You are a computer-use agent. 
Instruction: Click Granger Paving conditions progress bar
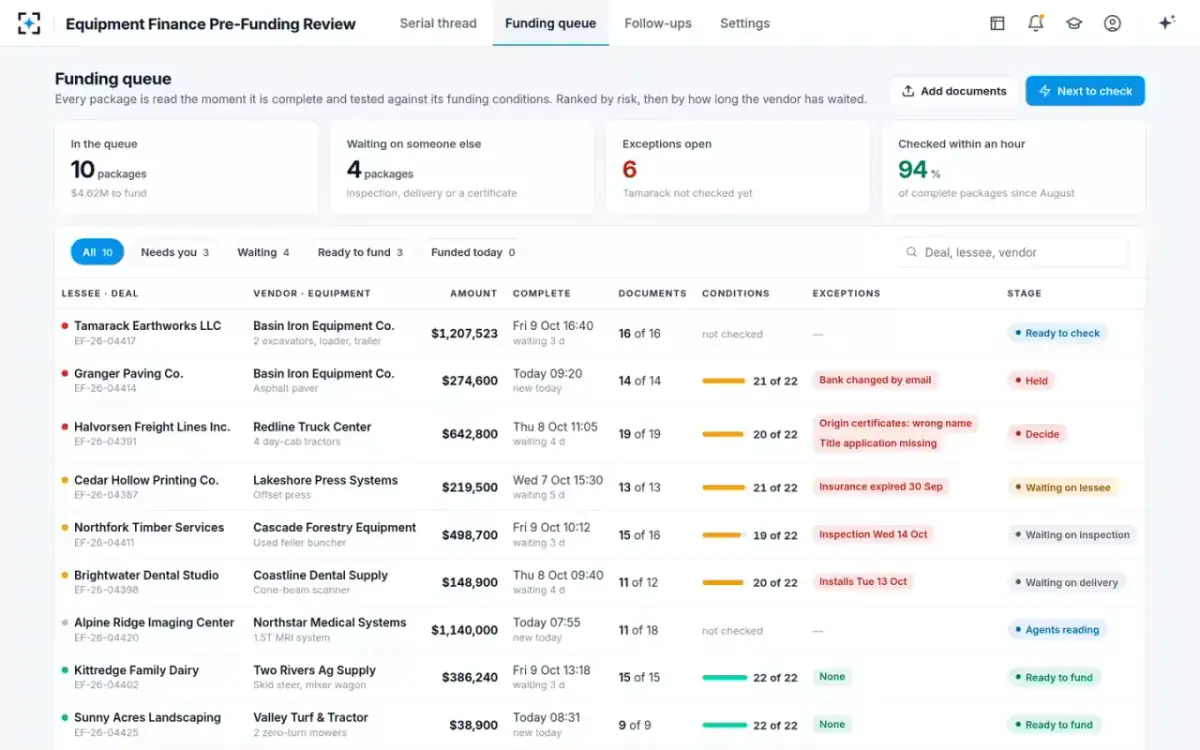pos(724,381)
